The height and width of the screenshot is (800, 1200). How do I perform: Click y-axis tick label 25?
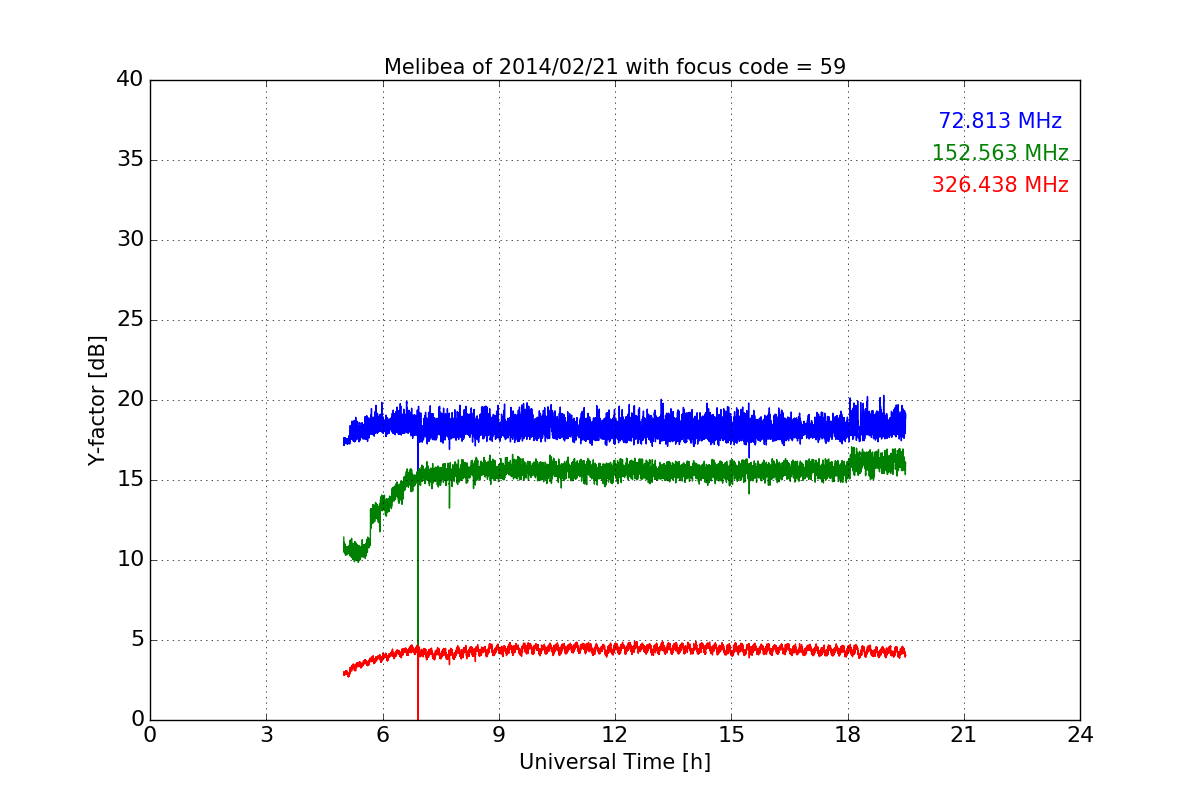click(130, 320)
